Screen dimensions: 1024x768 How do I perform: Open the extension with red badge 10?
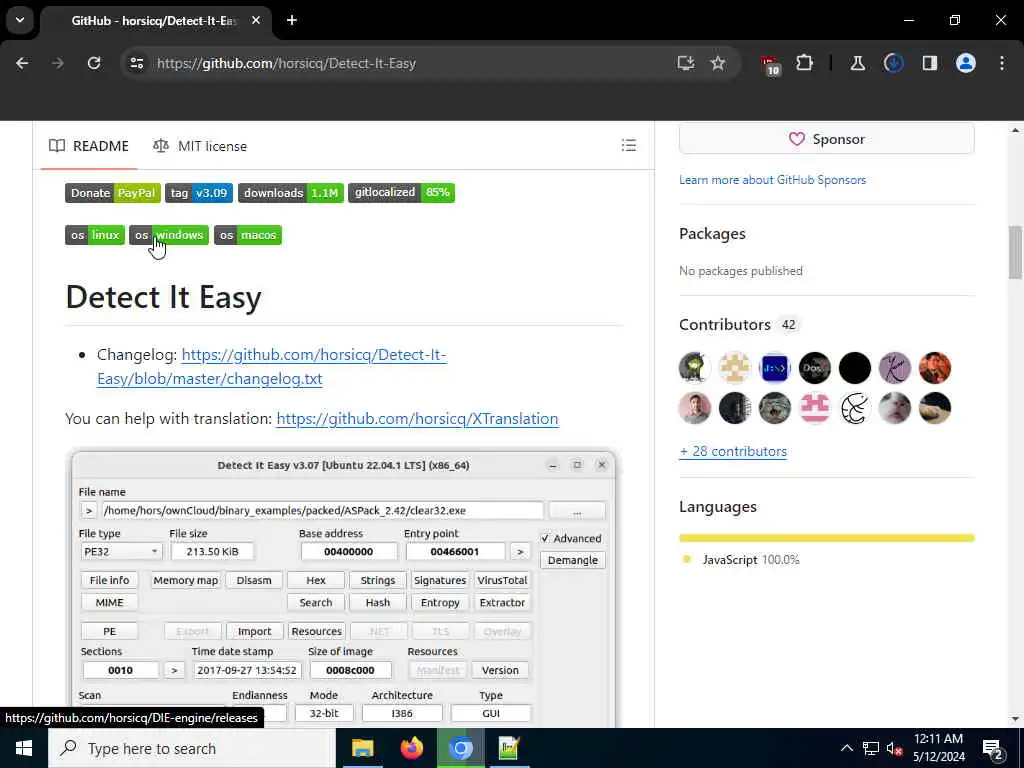click(x=770, y=65)
